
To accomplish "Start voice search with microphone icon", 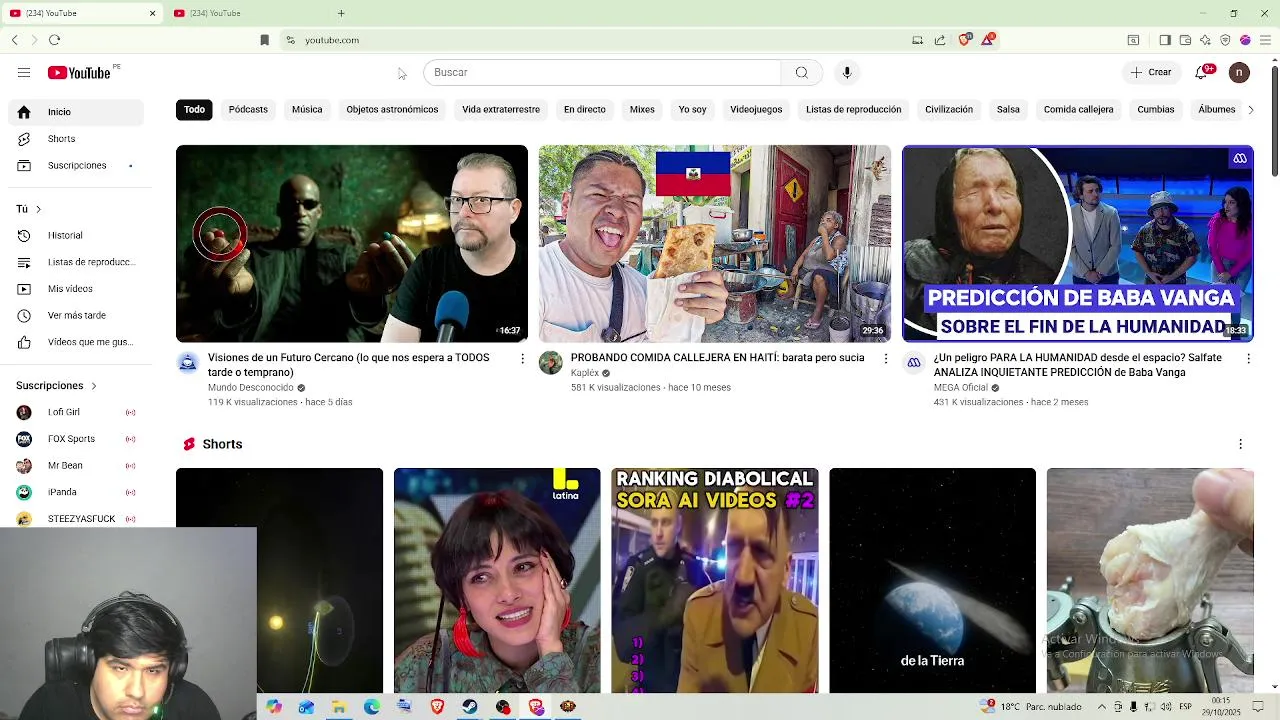I will (x=847, y=72).
